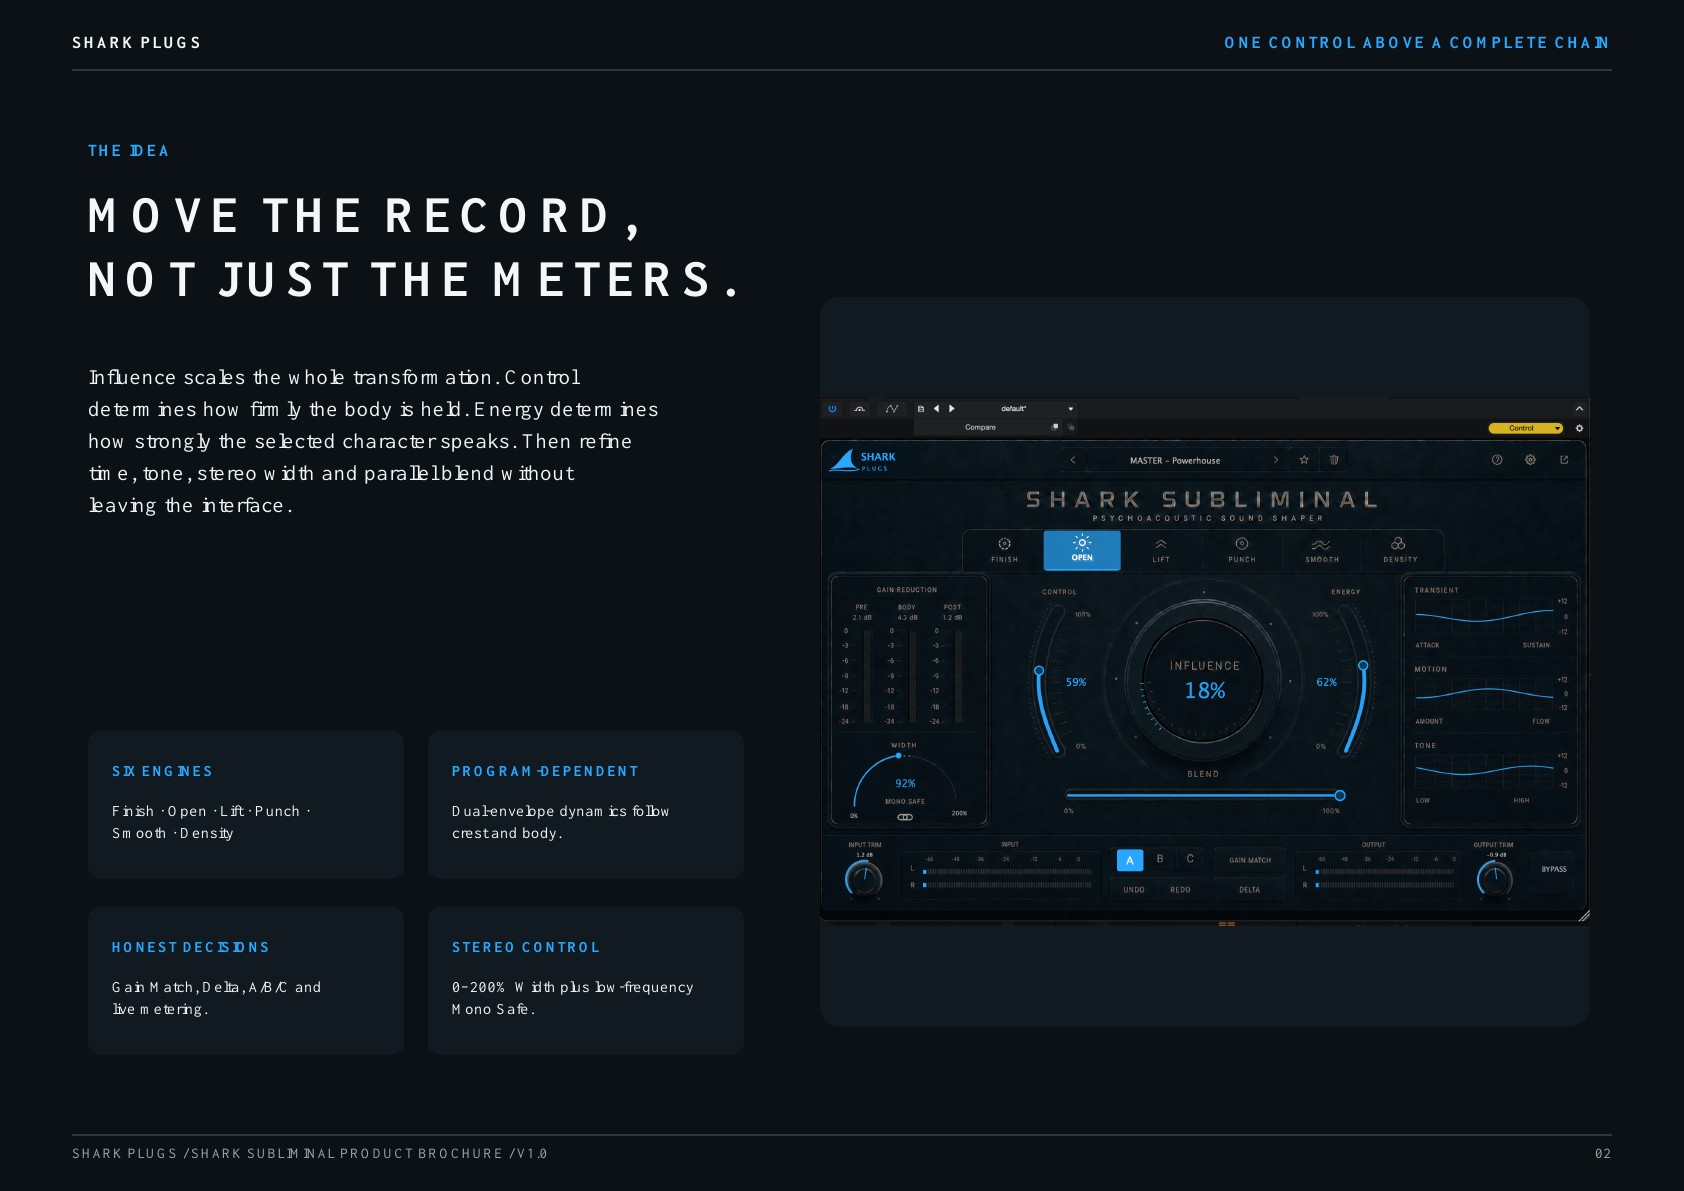The width and height of the screenshot is (1684, 1191).
Task: Click the Output Trim knob
Action: tap(1495, 879)
